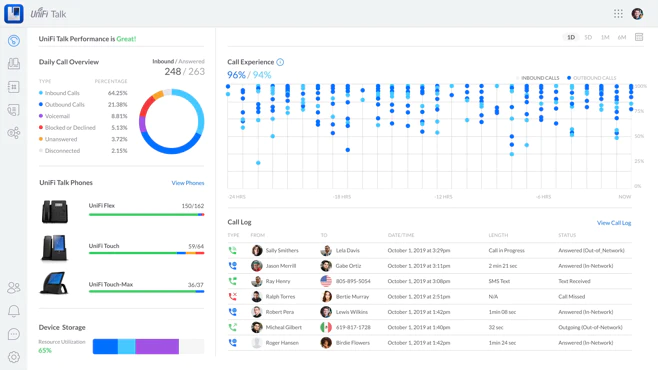This screenshot has width=658, height=370.
Task: Open the user profile avatar
Action: click(637, 14)
